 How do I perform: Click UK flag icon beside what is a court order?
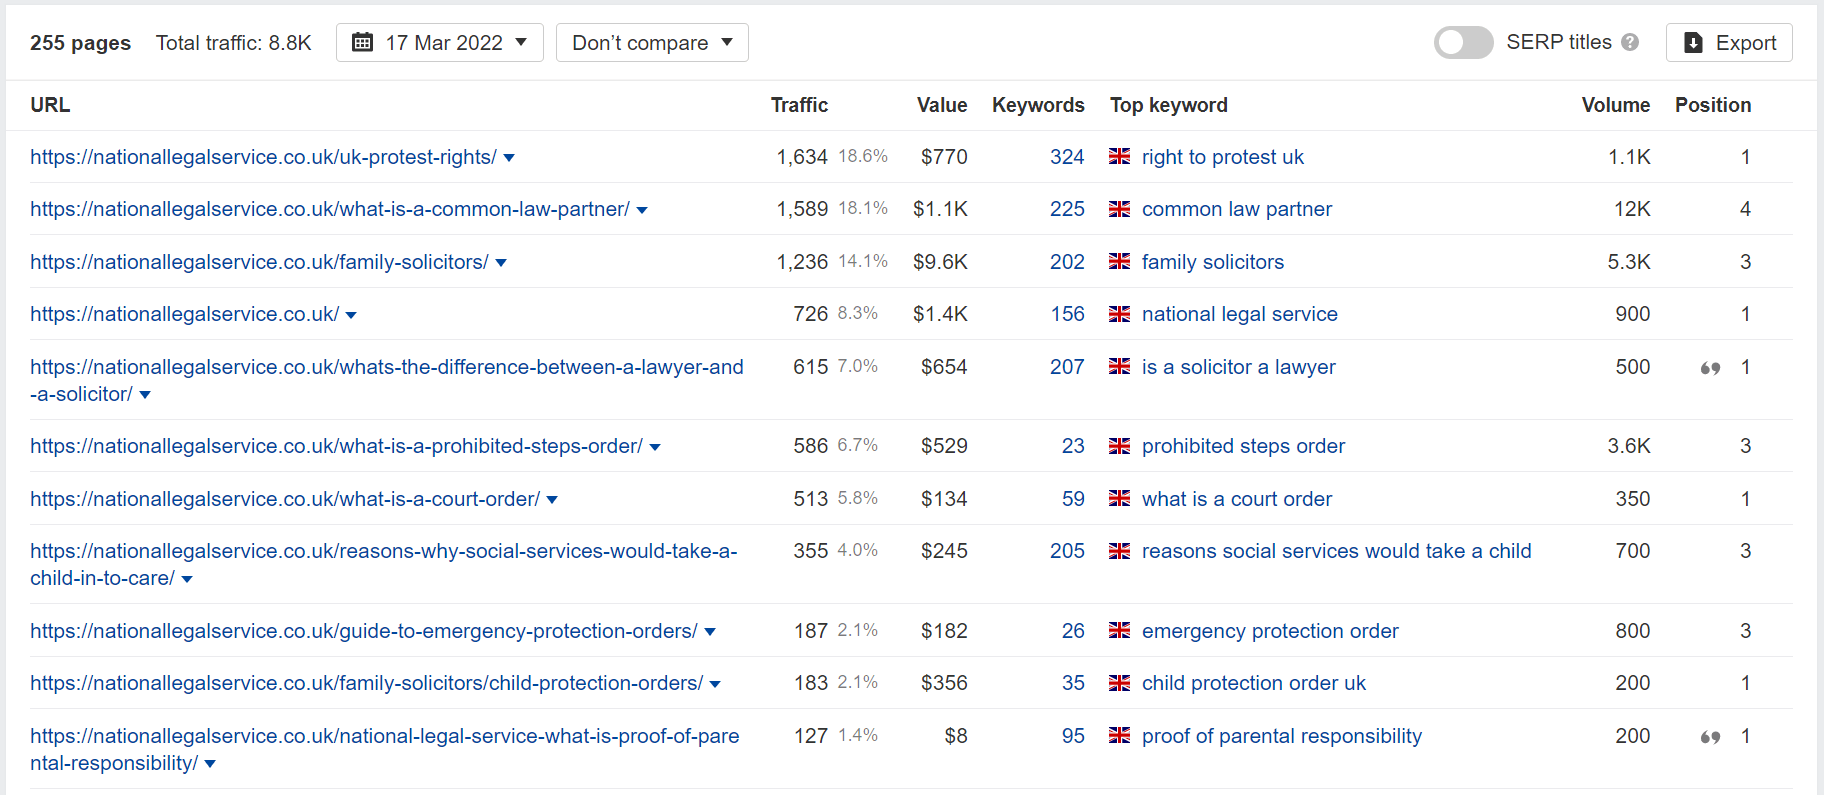1120,499
